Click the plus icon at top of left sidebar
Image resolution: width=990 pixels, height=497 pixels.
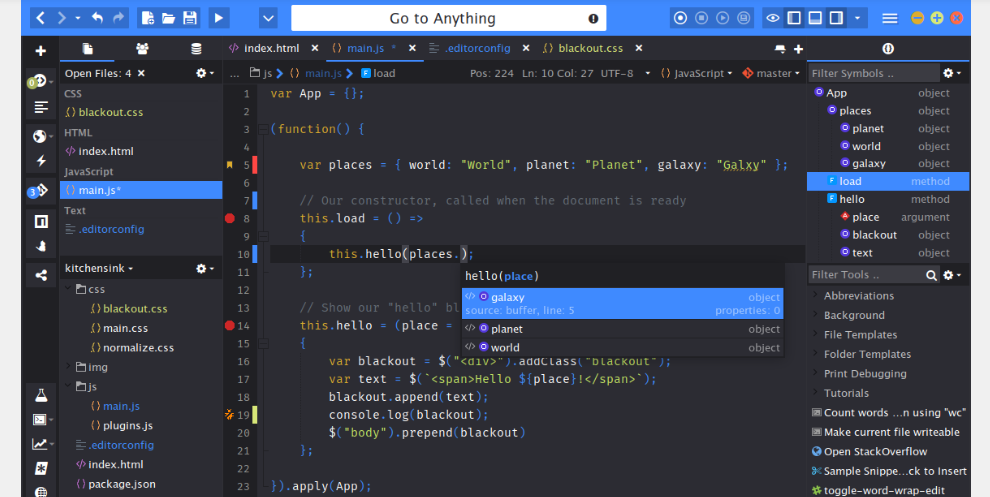(x=41, y=51)
